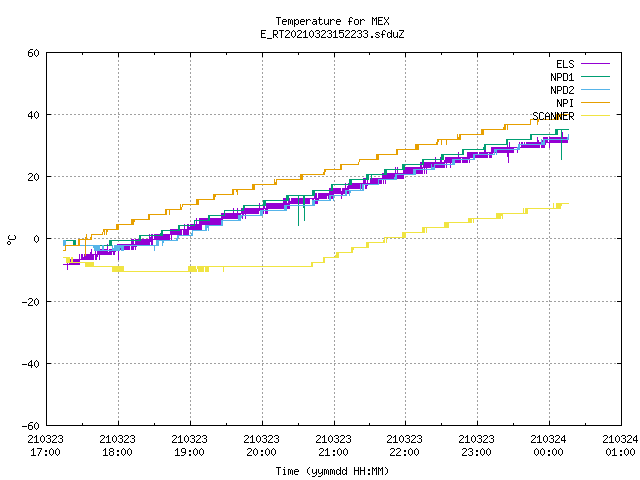The image size is (640, 480).
Task: Click the x-axis tick label 210323 17:00
Action: click(x=46, y=446)
